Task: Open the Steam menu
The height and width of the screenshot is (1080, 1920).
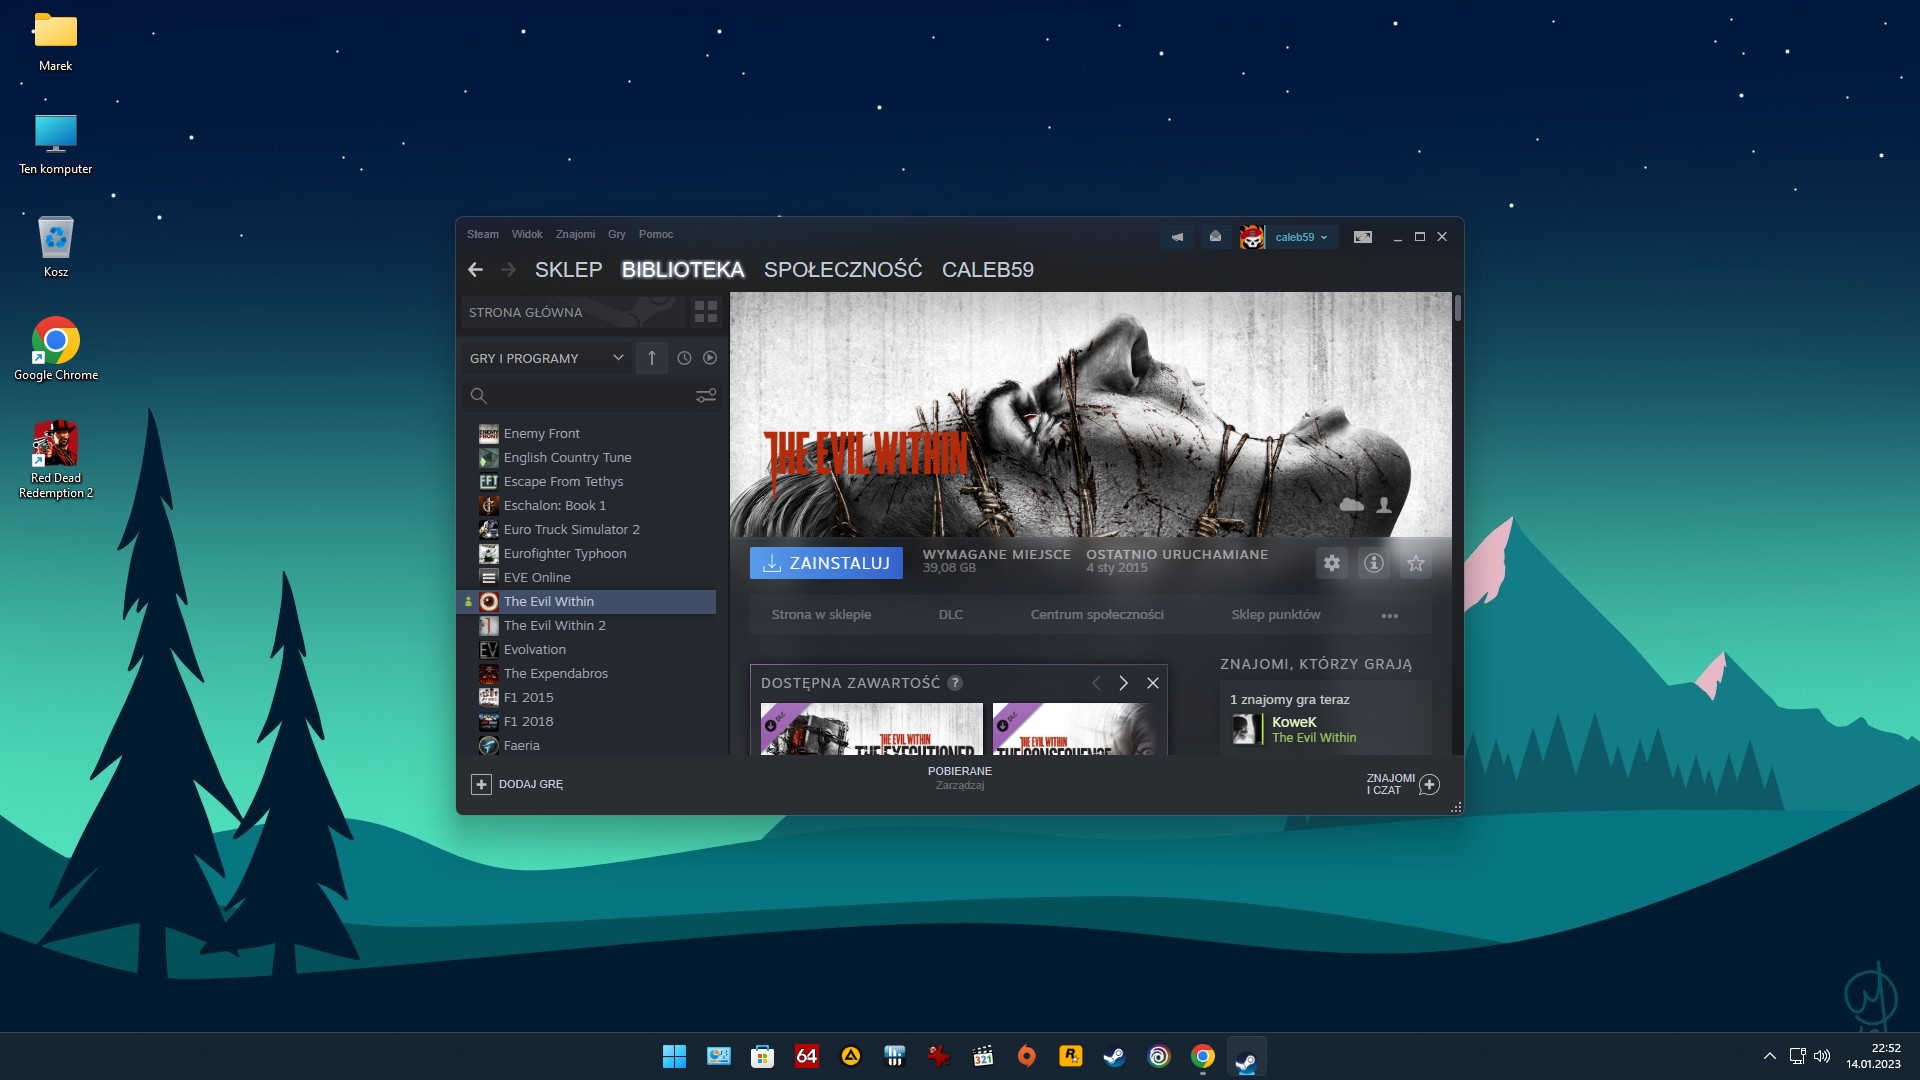Action: pyautogui.click(x=482, y=234)
